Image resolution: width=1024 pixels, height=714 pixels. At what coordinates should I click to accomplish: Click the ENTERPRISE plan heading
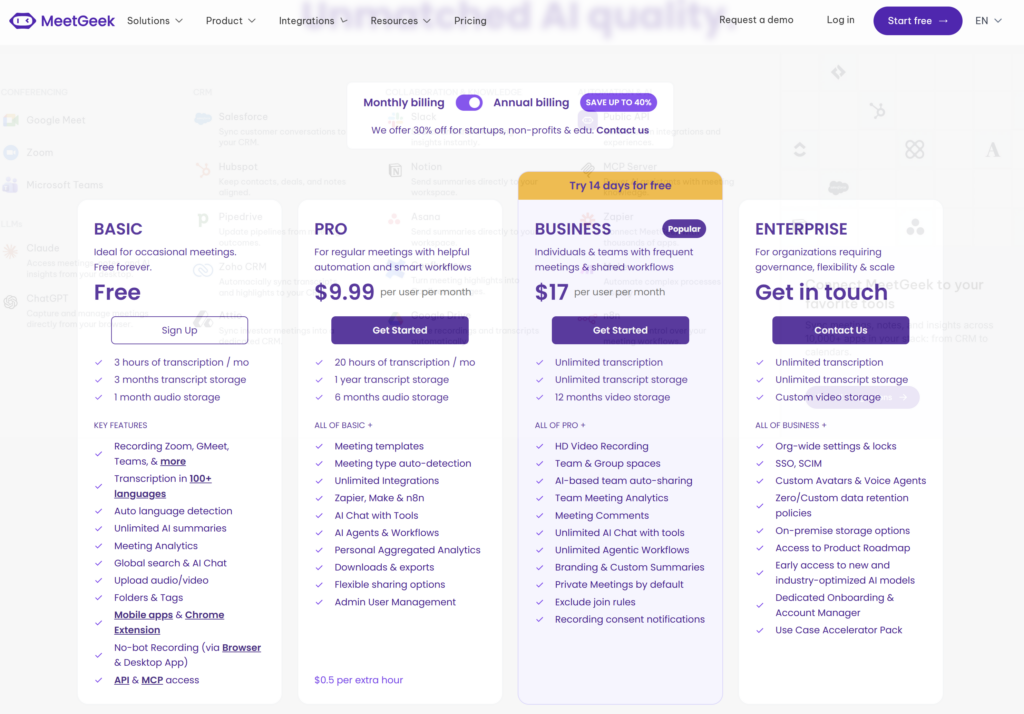pyautogui.click(x=801, y=229)
